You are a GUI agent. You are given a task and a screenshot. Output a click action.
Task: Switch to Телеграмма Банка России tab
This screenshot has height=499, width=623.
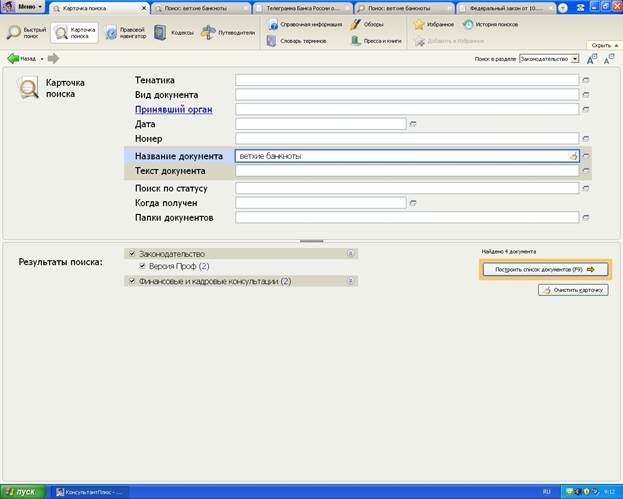point(302,8)
